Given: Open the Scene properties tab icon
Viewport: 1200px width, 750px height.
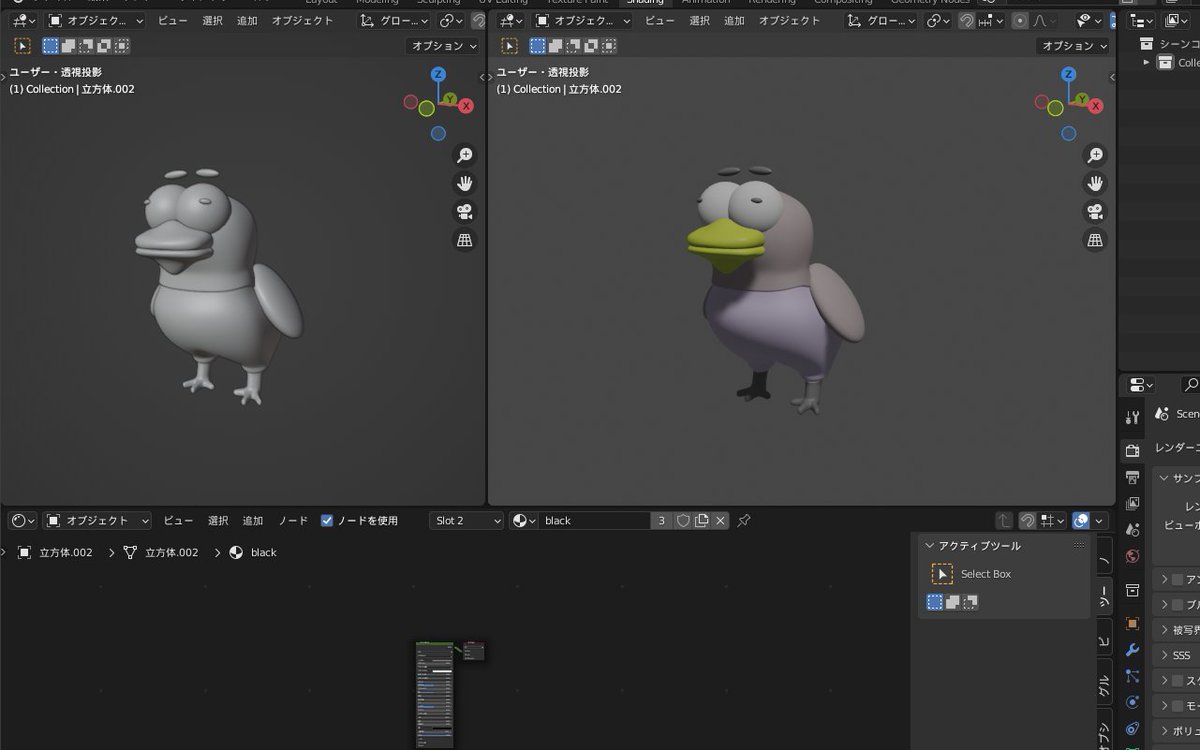Looking at the screenshot, I should pos(1132,529).
